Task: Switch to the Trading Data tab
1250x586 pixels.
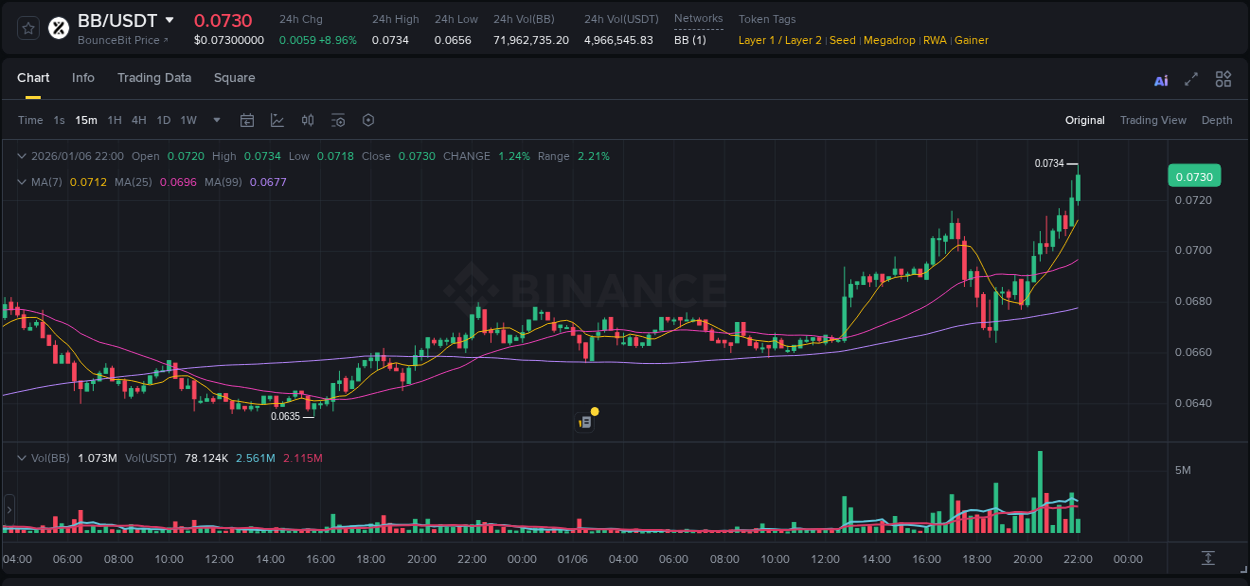Action: click(x=154, y=78)
